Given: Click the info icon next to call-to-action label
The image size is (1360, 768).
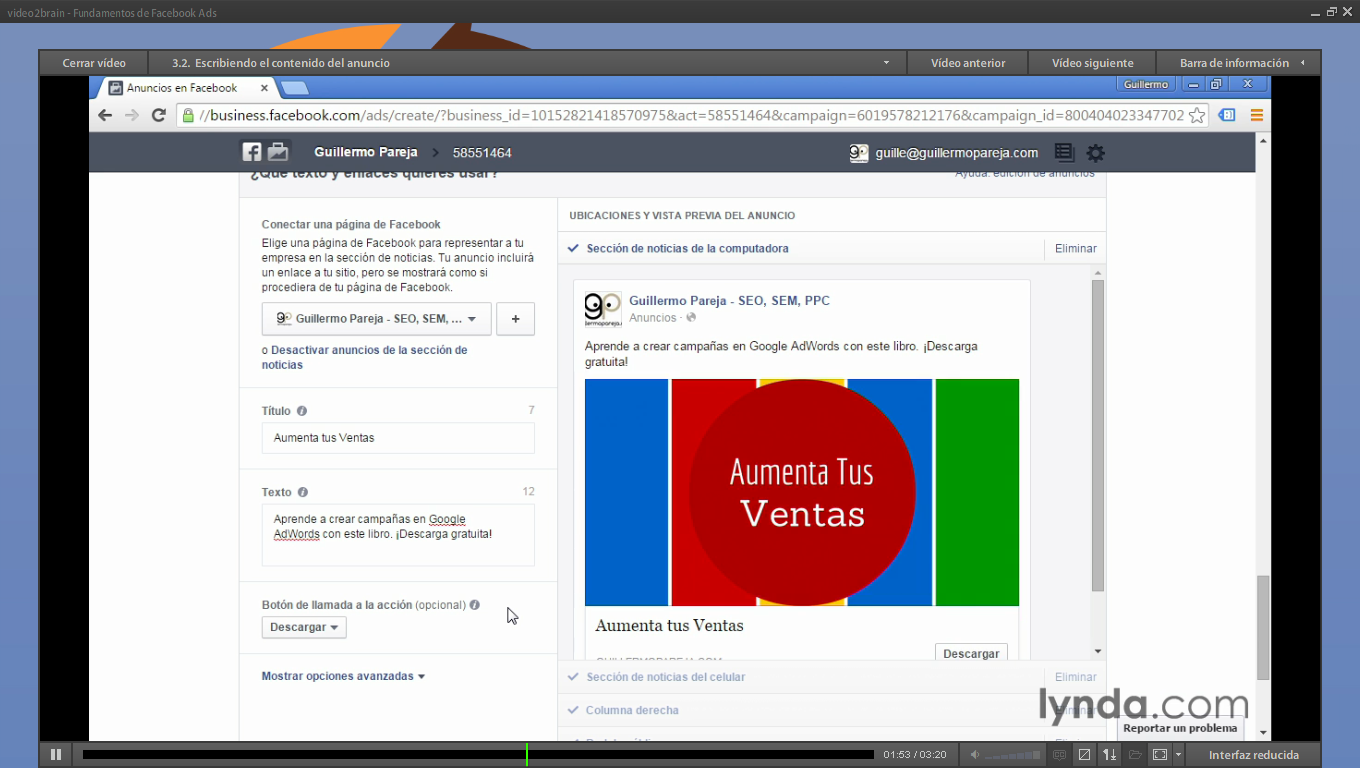Looking at the screenshot, I should tap(475, 605).
